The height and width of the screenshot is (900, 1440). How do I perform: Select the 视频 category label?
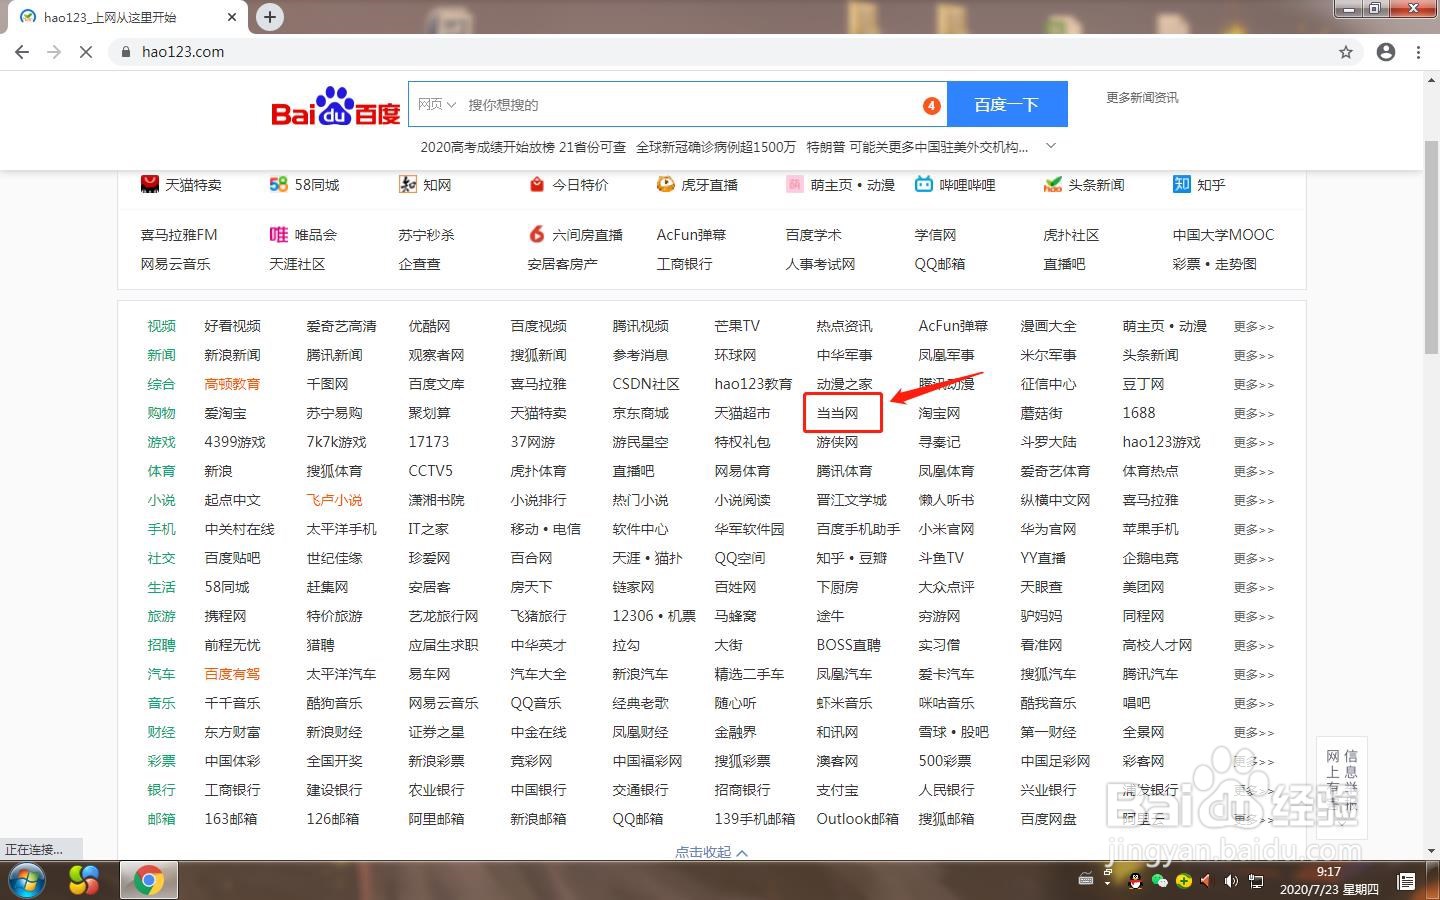click(161, 326)
